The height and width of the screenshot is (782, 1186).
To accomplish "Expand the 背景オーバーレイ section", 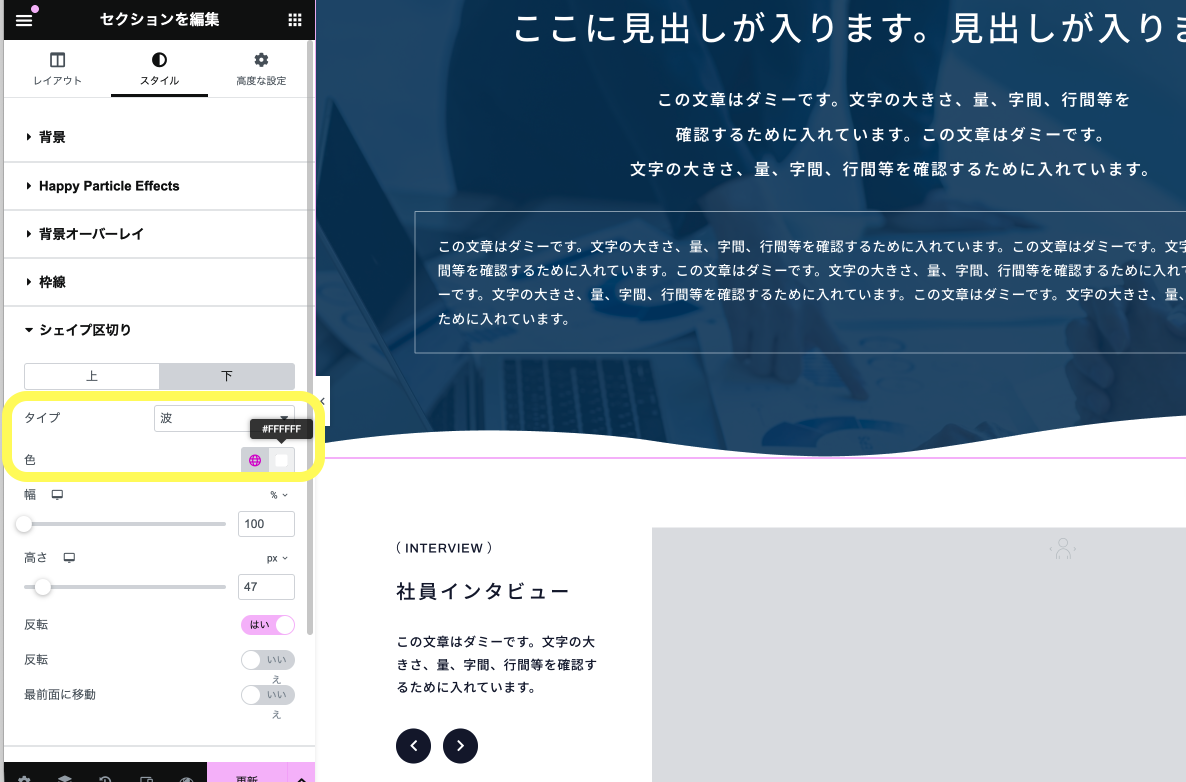I will pyautogui.click(x=91, y=234).
